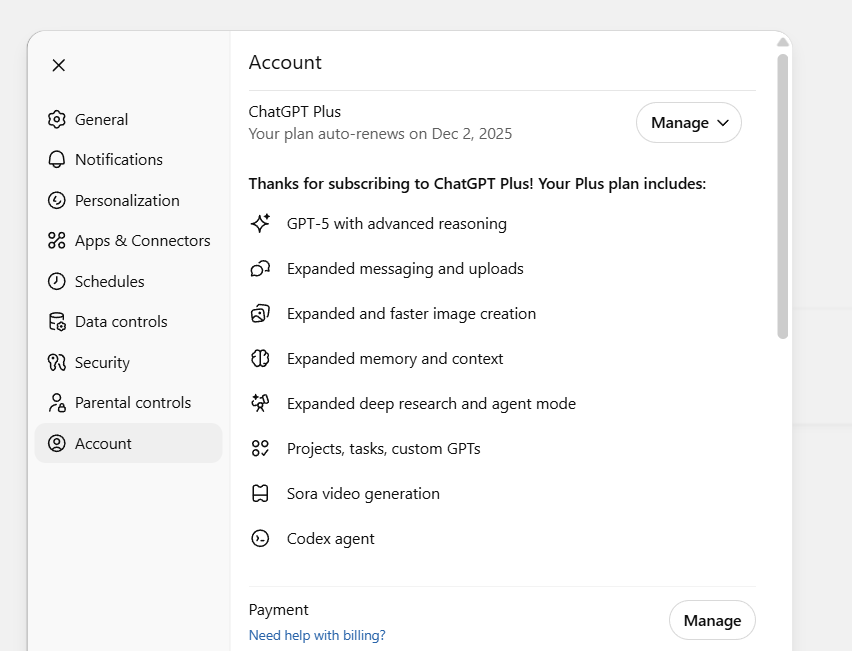
Task: Click the Notifications bell icon
Action: [x=57, y=160]
